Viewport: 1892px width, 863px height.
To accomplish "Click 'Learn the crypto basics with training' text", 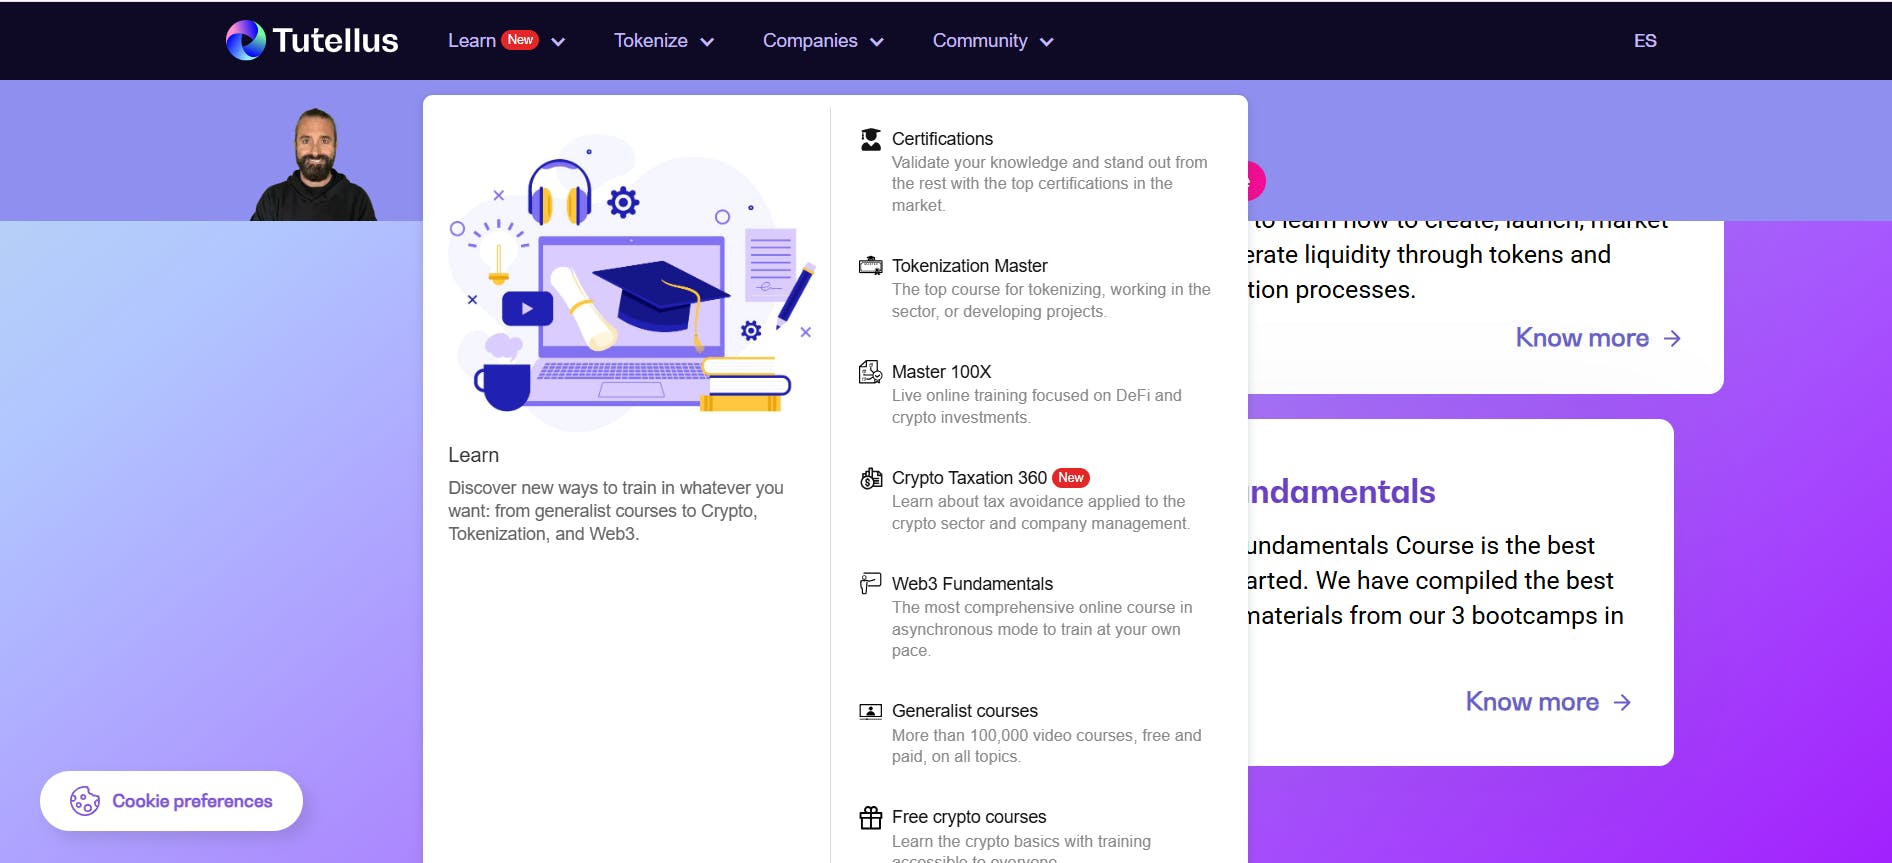I will pyautogui.click(x=1021, y=848).
